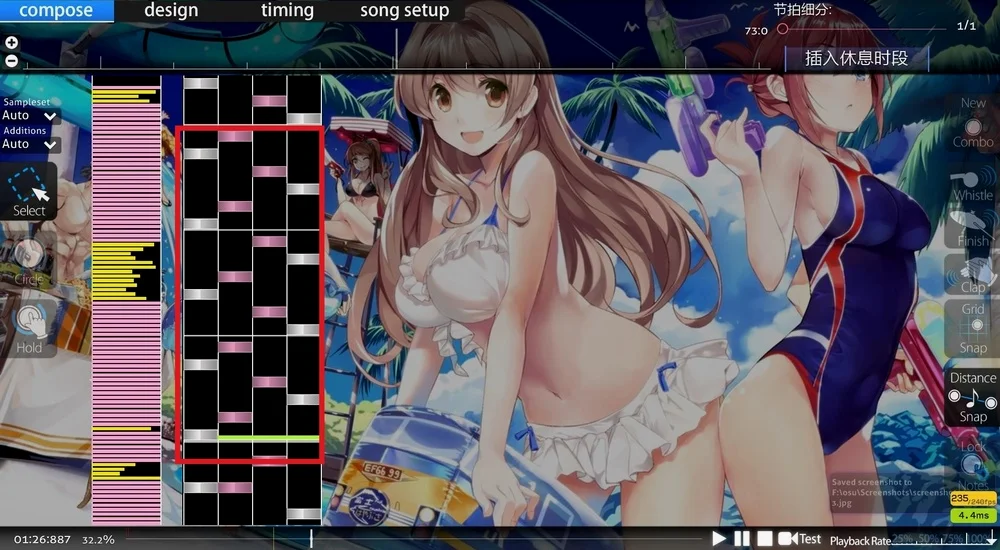The height and width of the screenshot is (550, 1000).
Task: Toggle Lock Notes
Action: click(x=973, y=465)
